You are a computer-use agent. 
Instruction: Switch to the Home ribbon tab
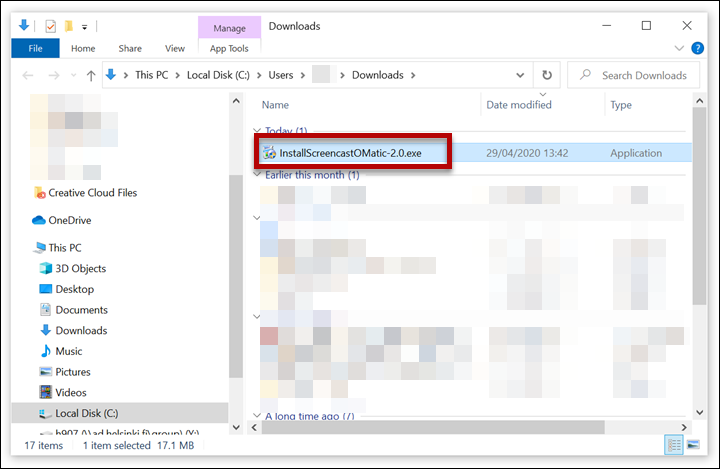83,48
